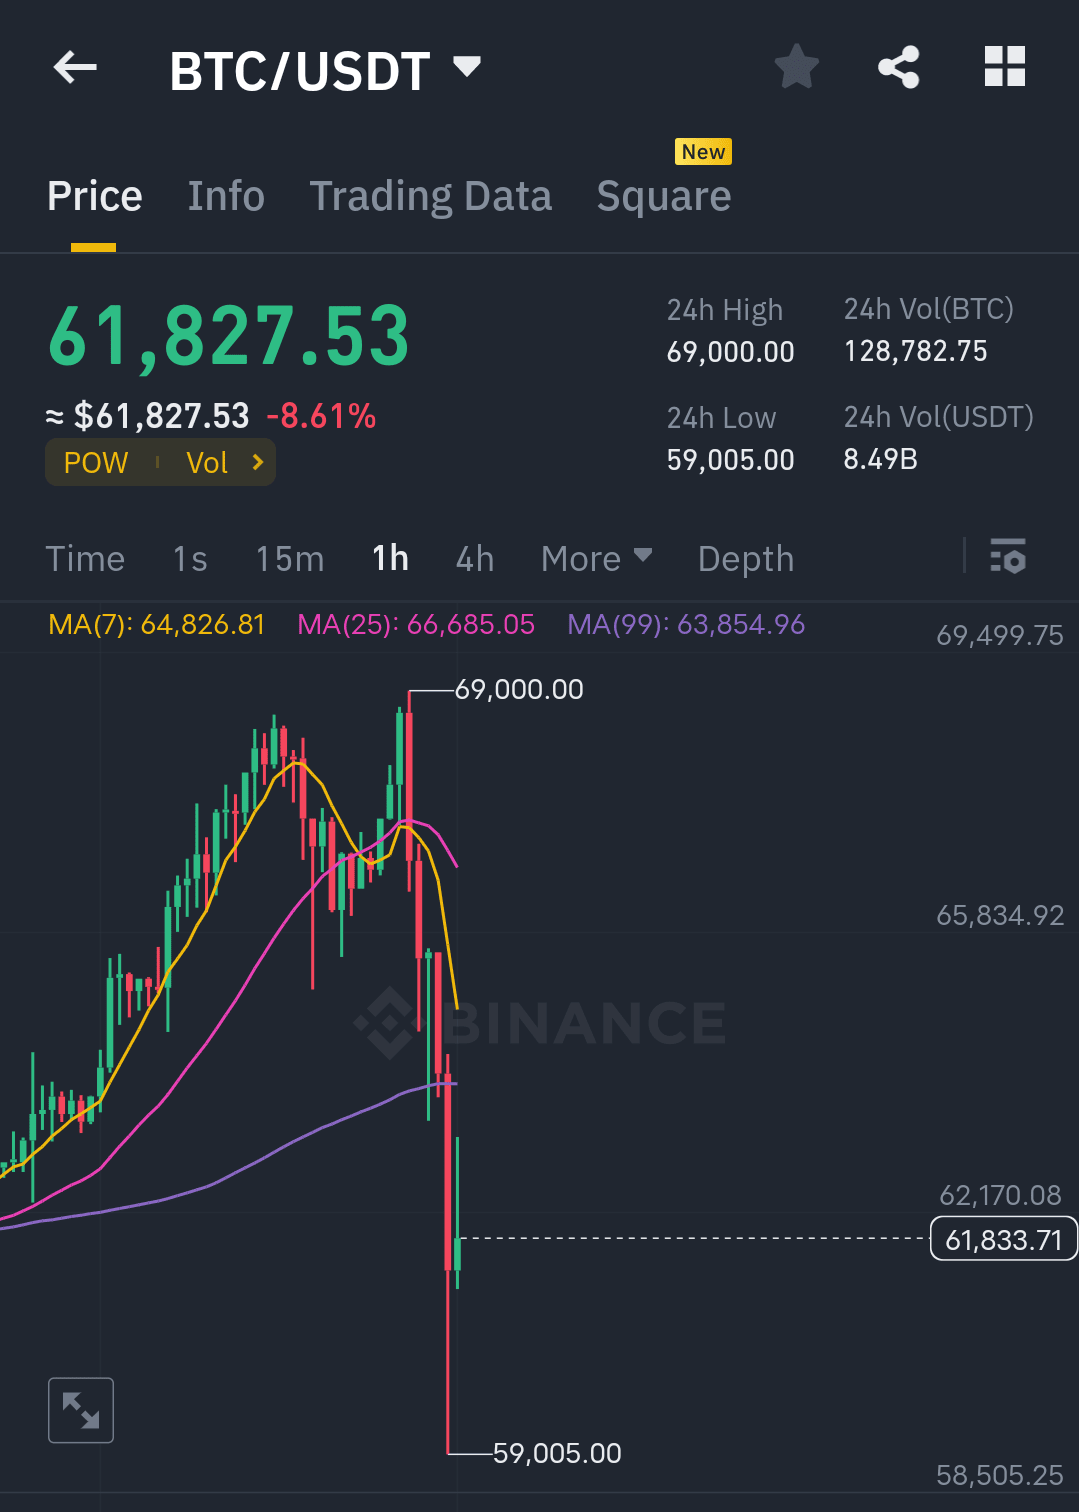View the Depth chart
The height and width of the screenshot is (1512, 1079).
(x=745, y=558)
